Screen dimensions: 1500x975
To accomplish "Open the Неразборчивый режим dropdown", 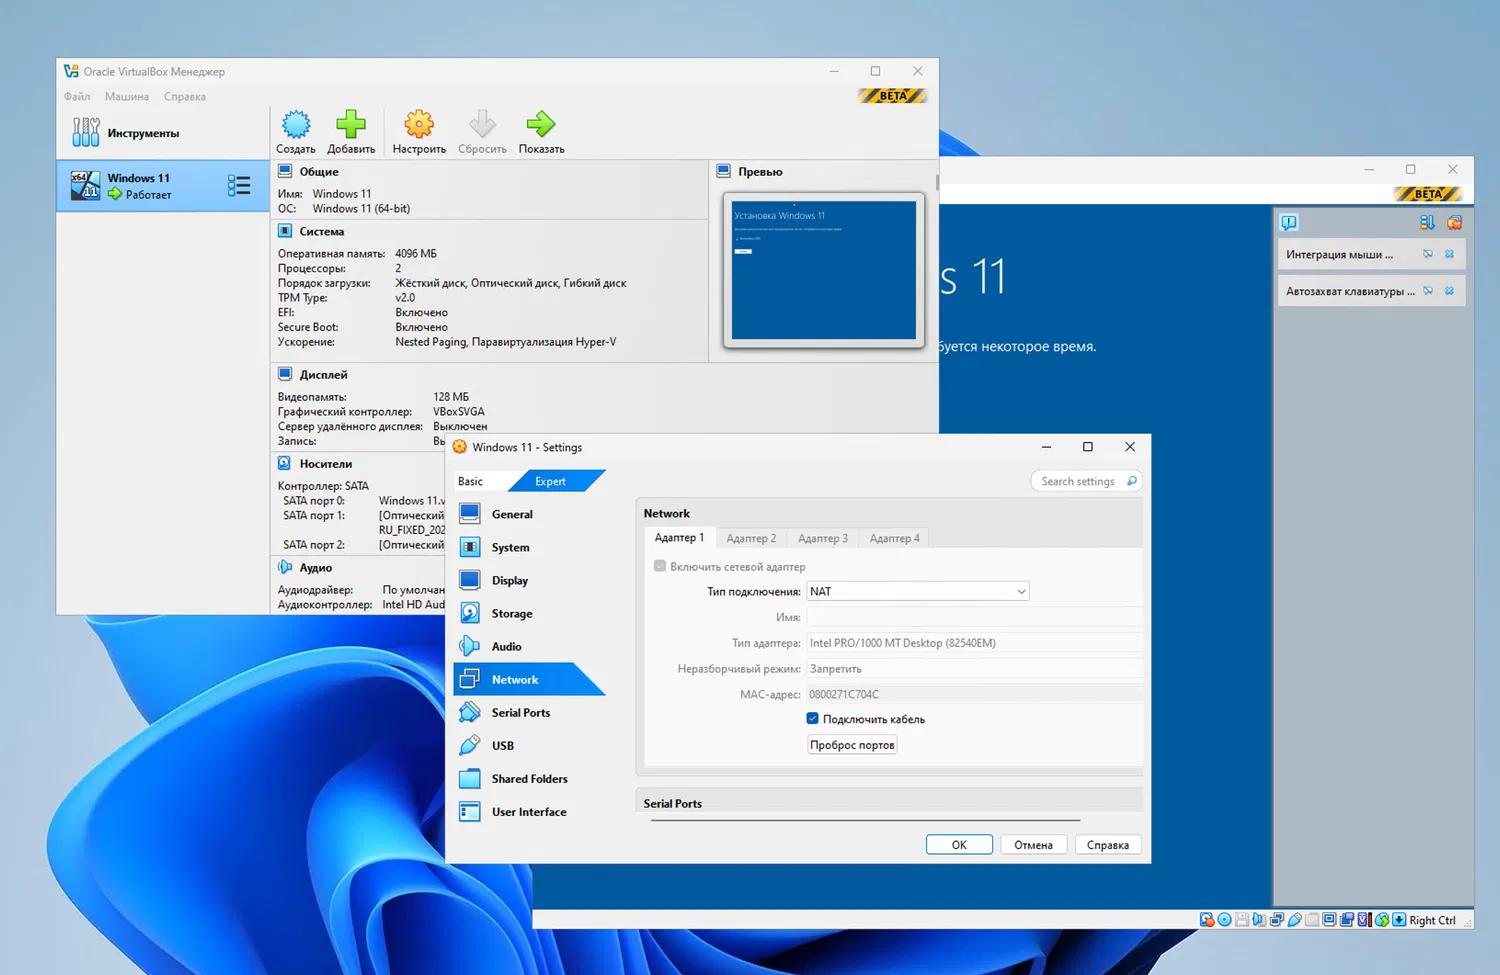I will (974, 669).
